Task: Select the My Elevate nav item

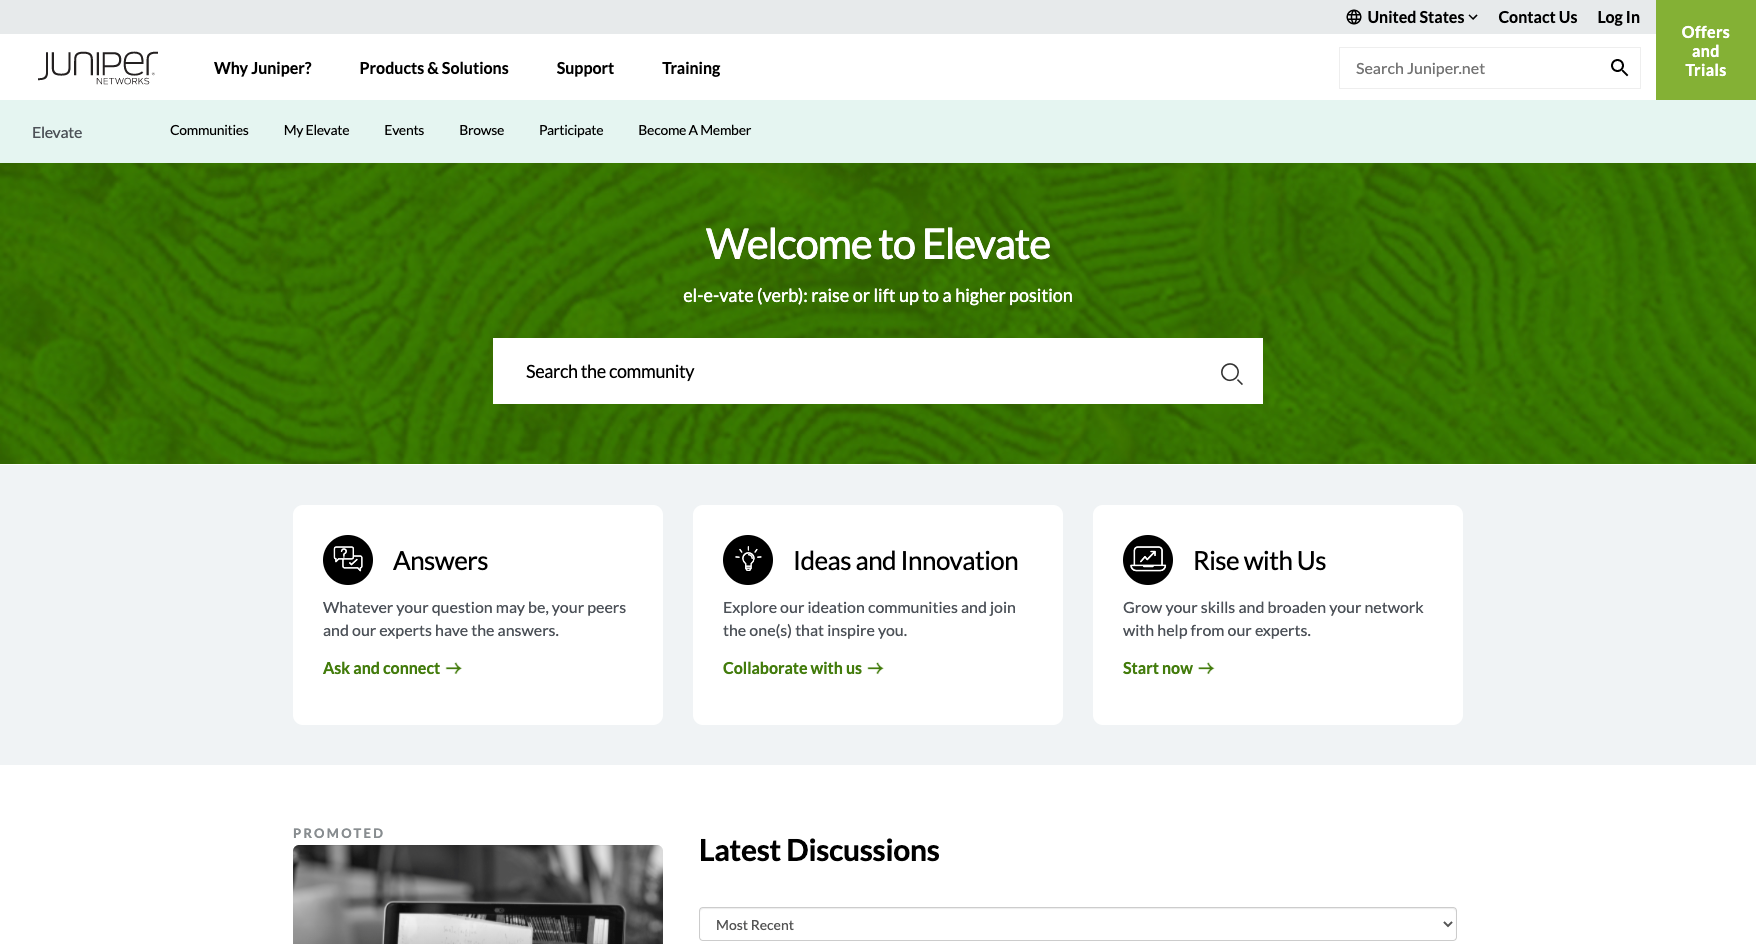Action: [x=316, y=130]
